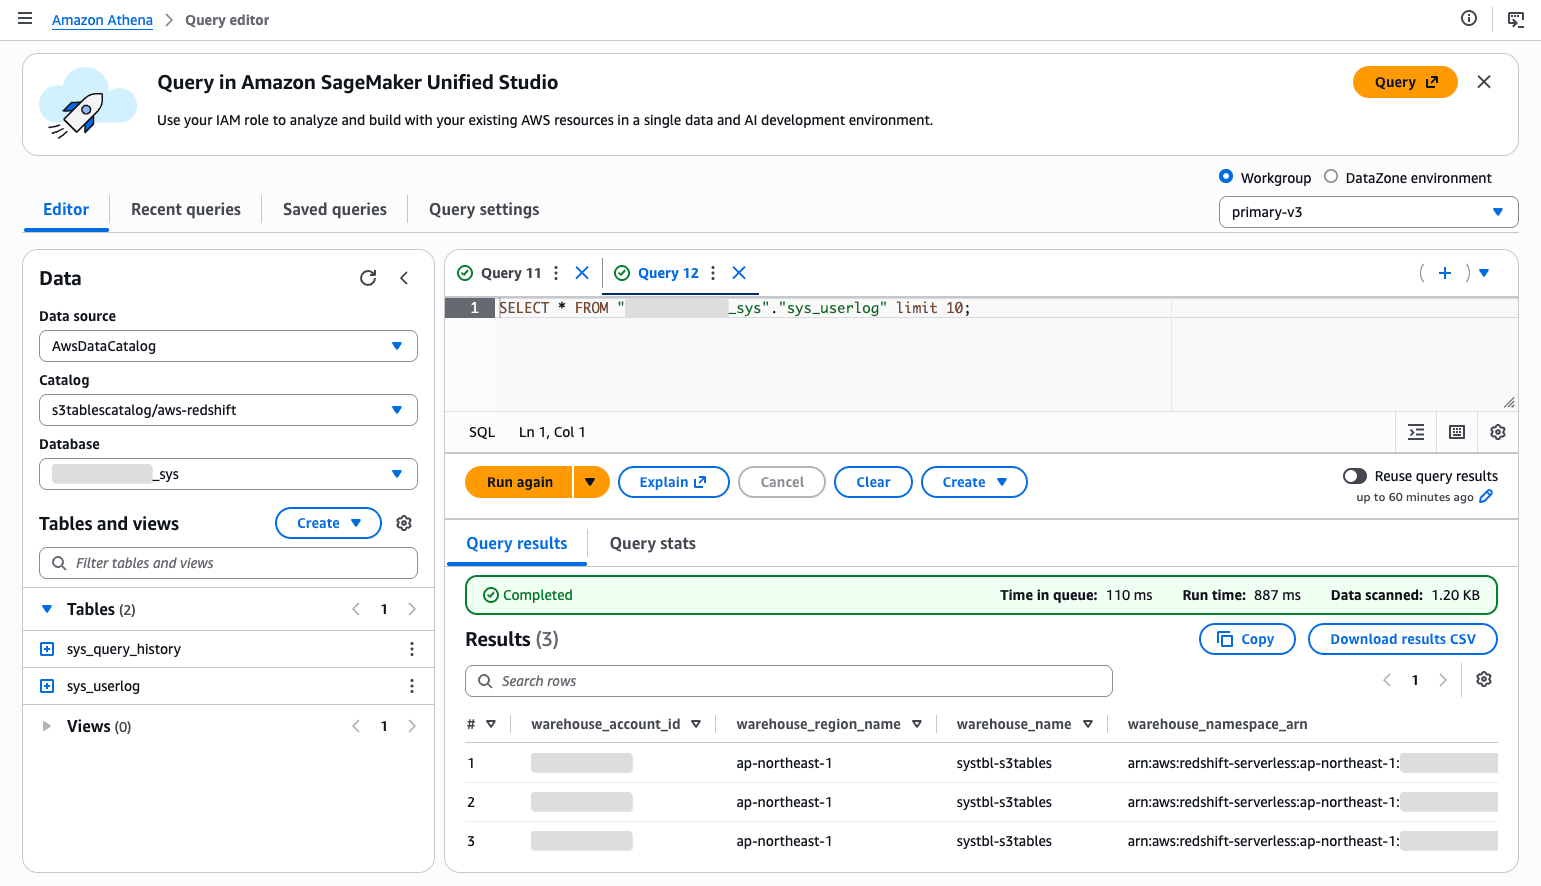Viewport: 1541px width, 886px height.
Task: Open the Database dropdown
Action: pyautogui.click(x=228, y=474)
